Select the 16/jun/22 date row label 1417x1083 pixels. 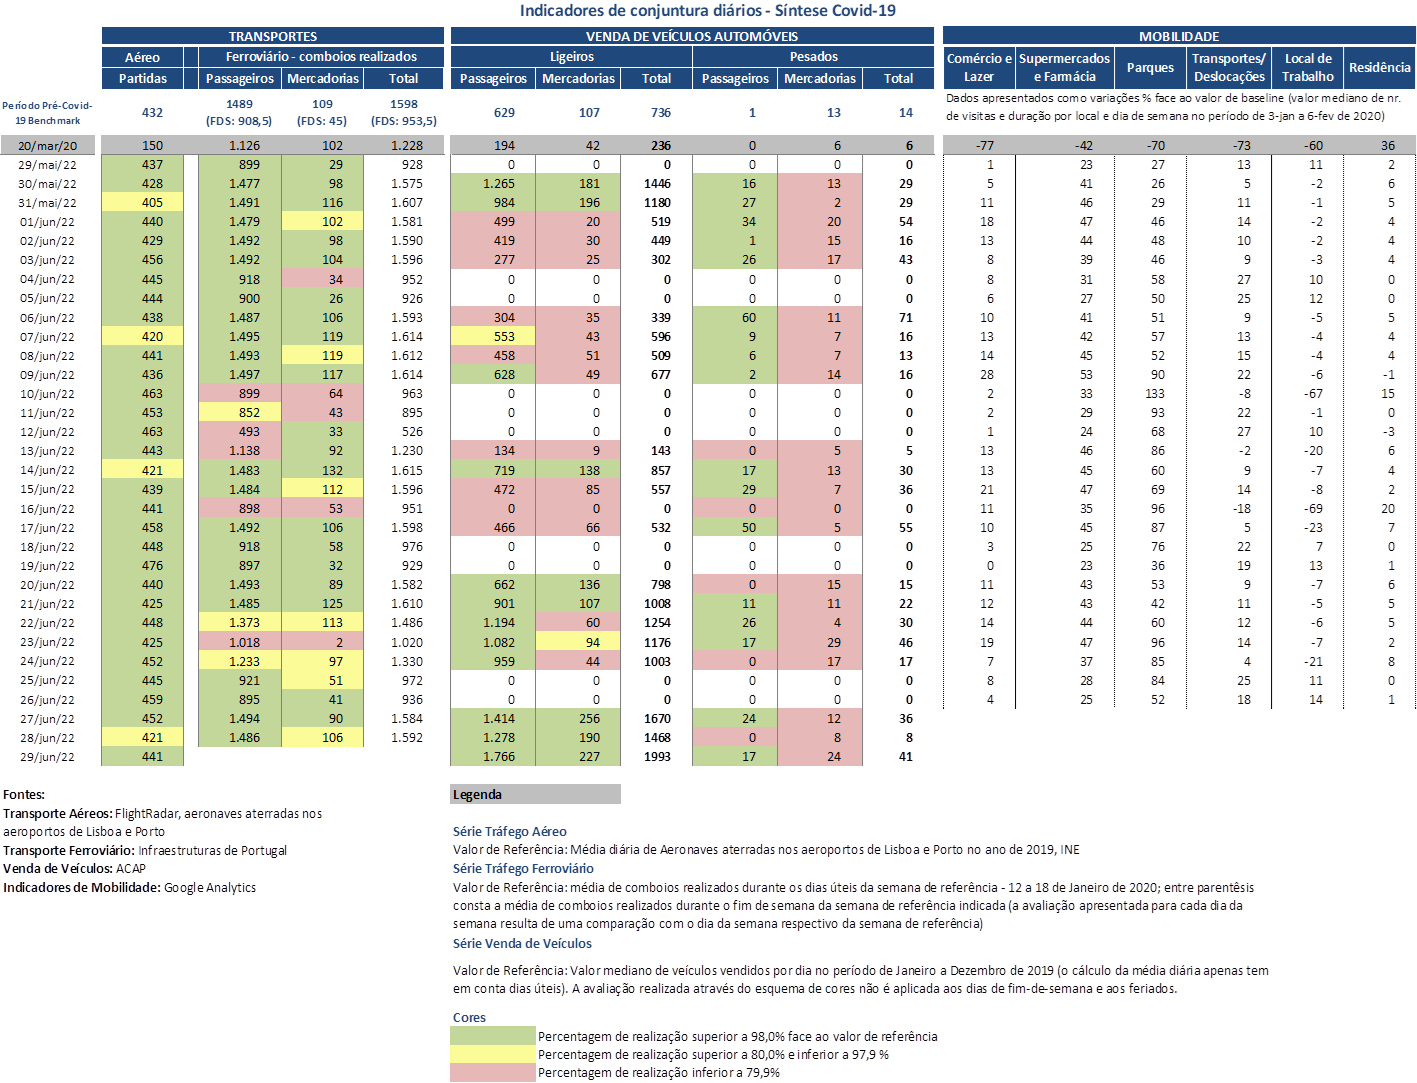tap(47, 509)
